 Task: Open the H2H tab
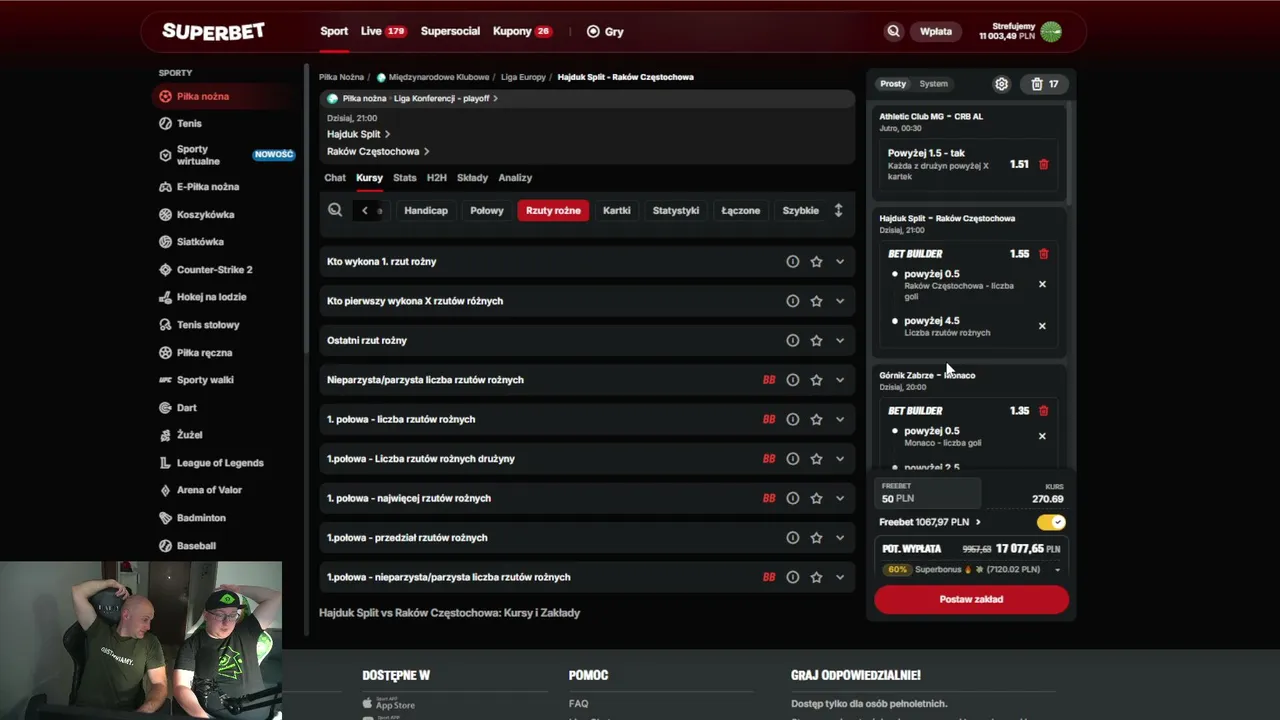[436, 178]
